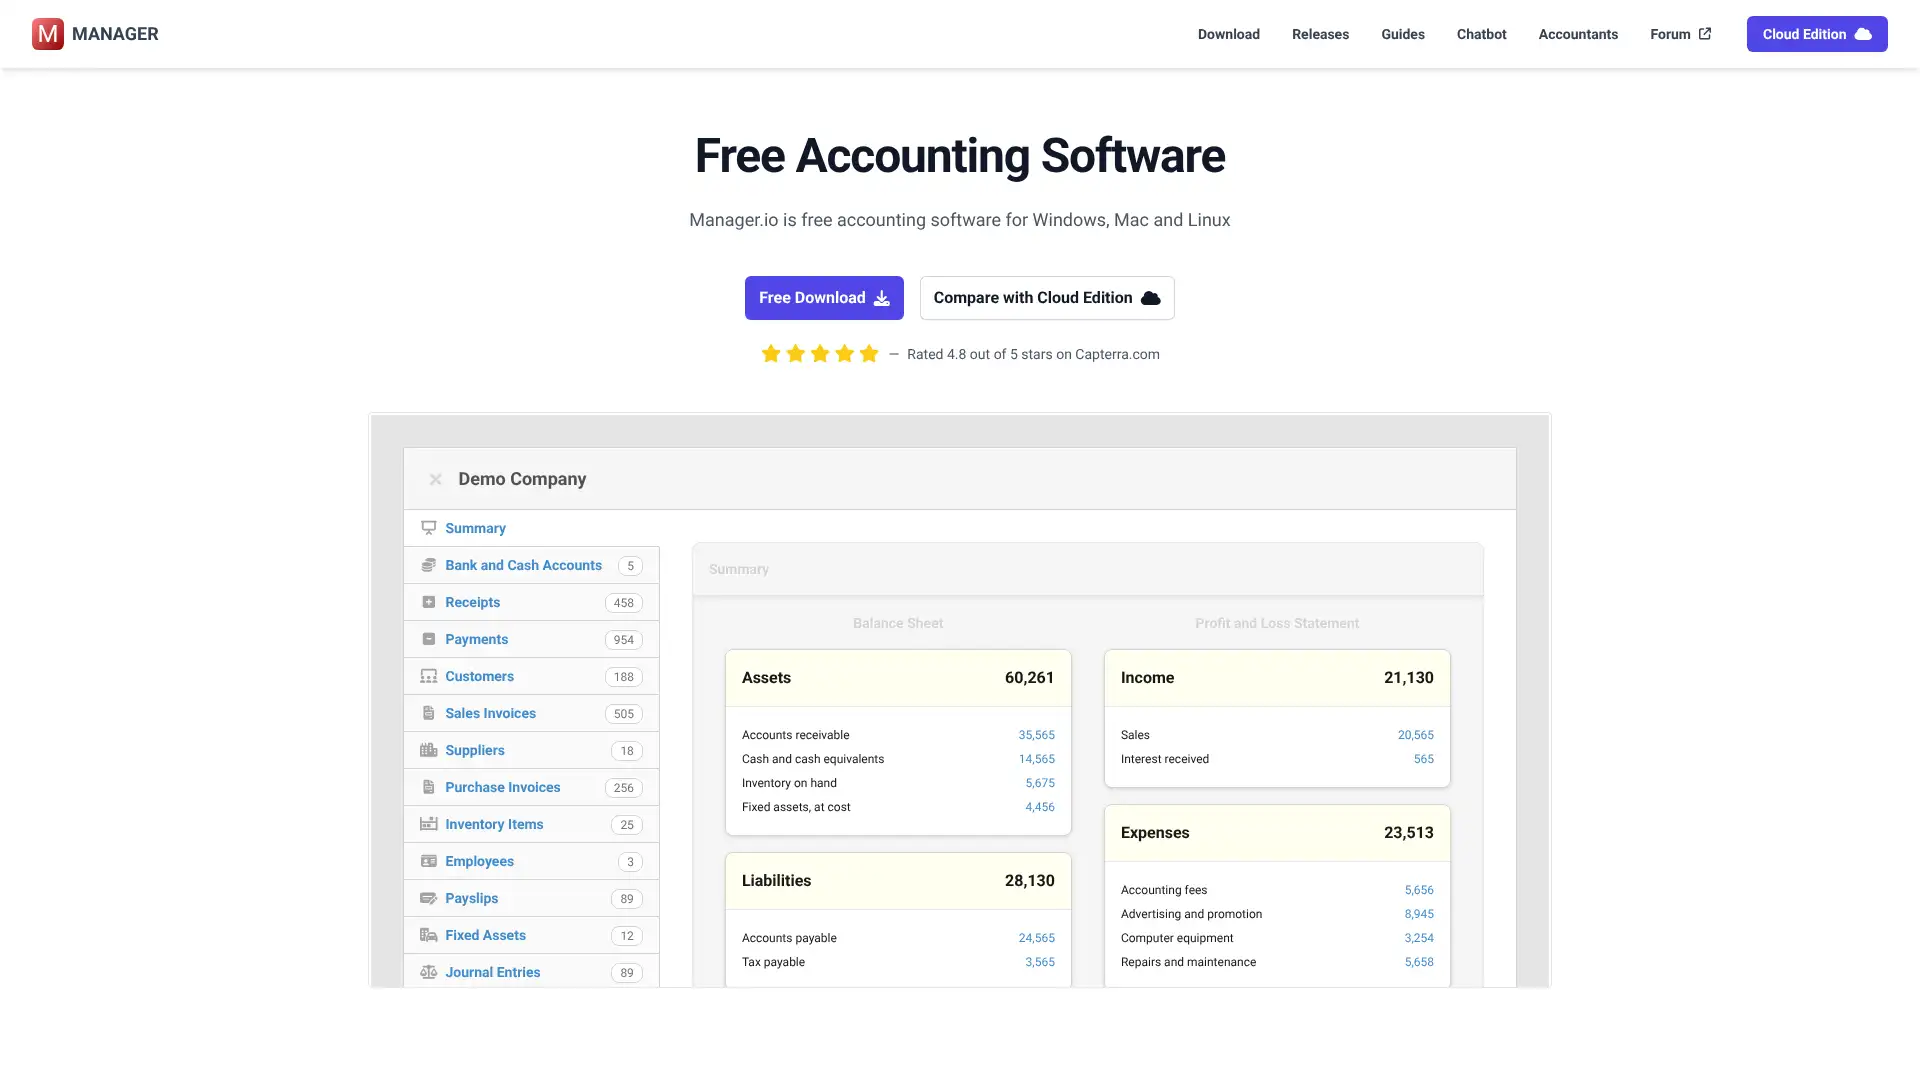The height and width of the screenshot is (1080, 1920).
Task: Open the Accountants nav item
Action: [x=1578, y=34]
